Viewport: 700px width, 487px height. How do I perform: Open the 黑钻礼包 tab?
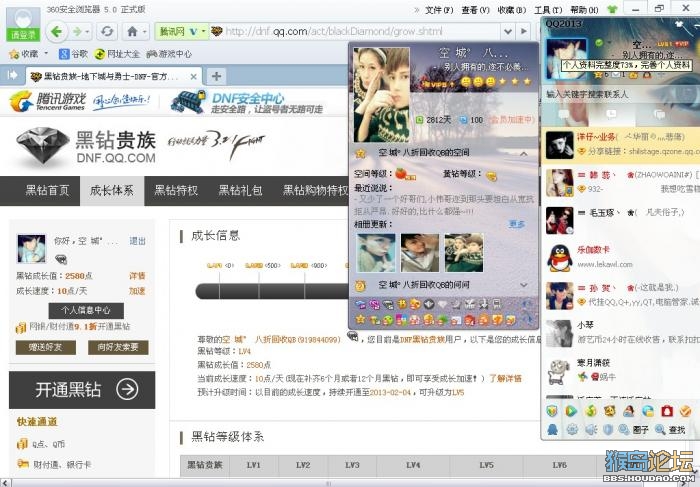coord(240,191)
